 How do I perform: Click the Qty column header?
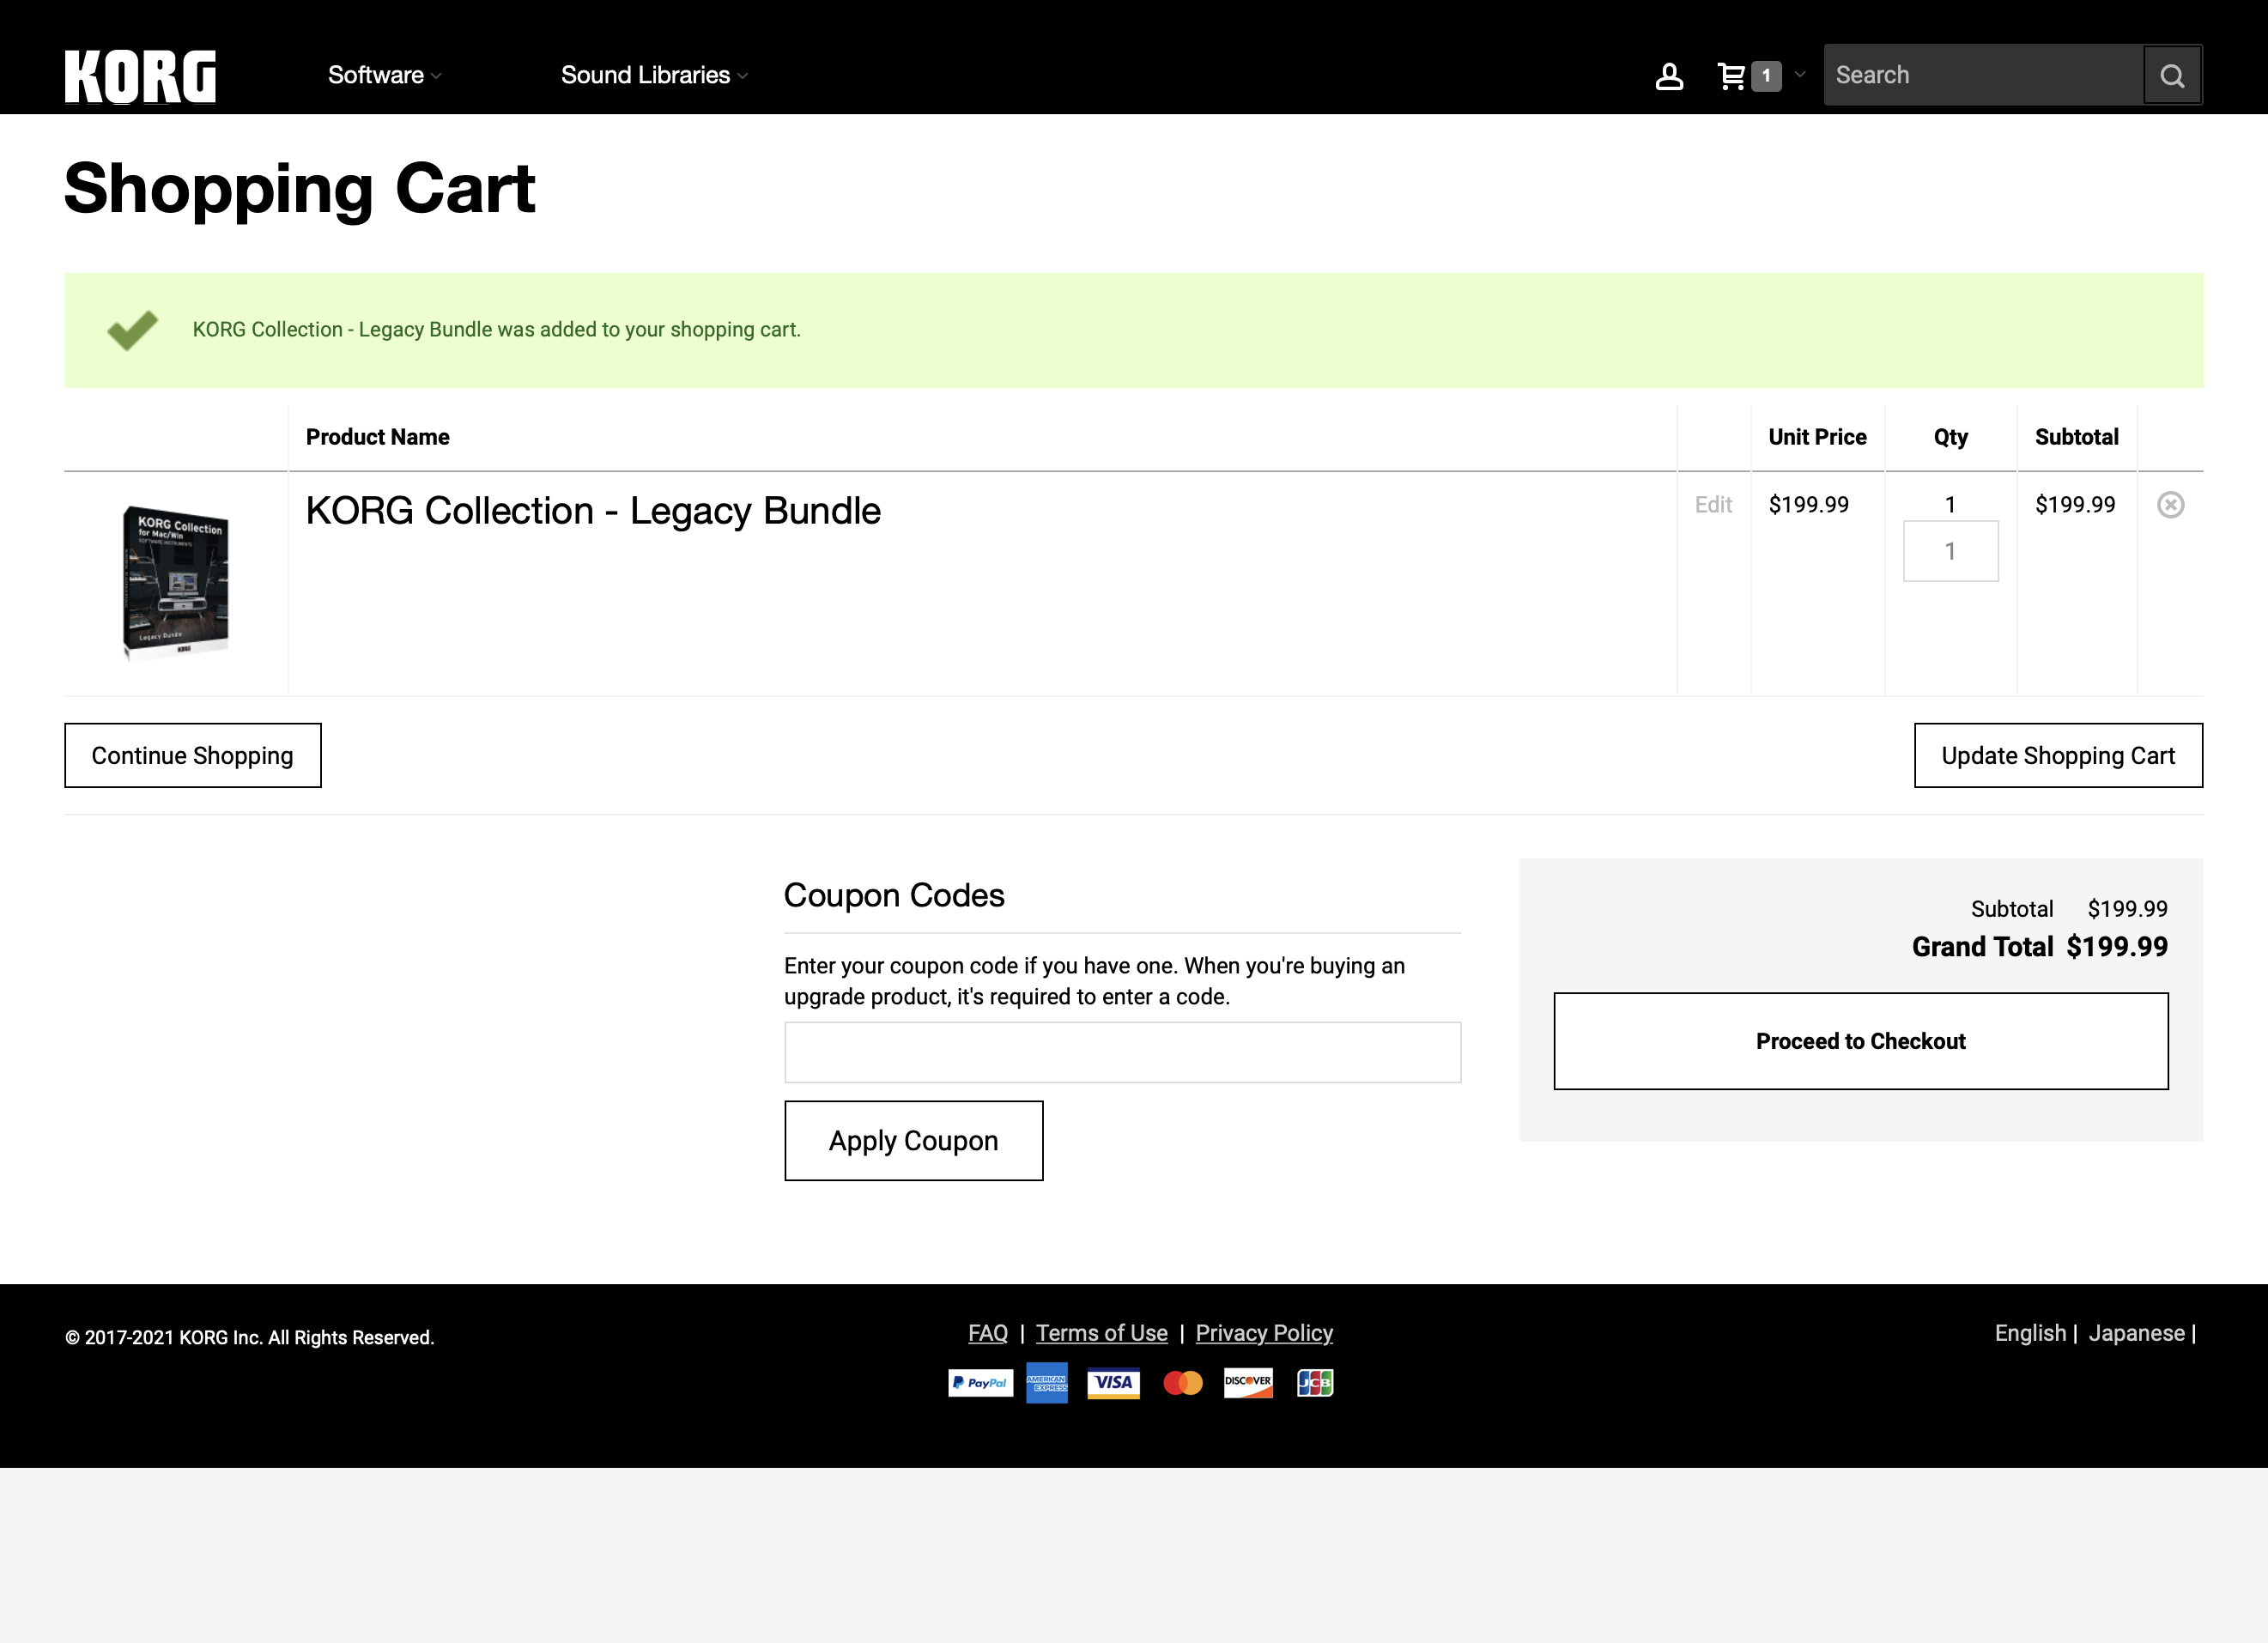click(1951, 437)
